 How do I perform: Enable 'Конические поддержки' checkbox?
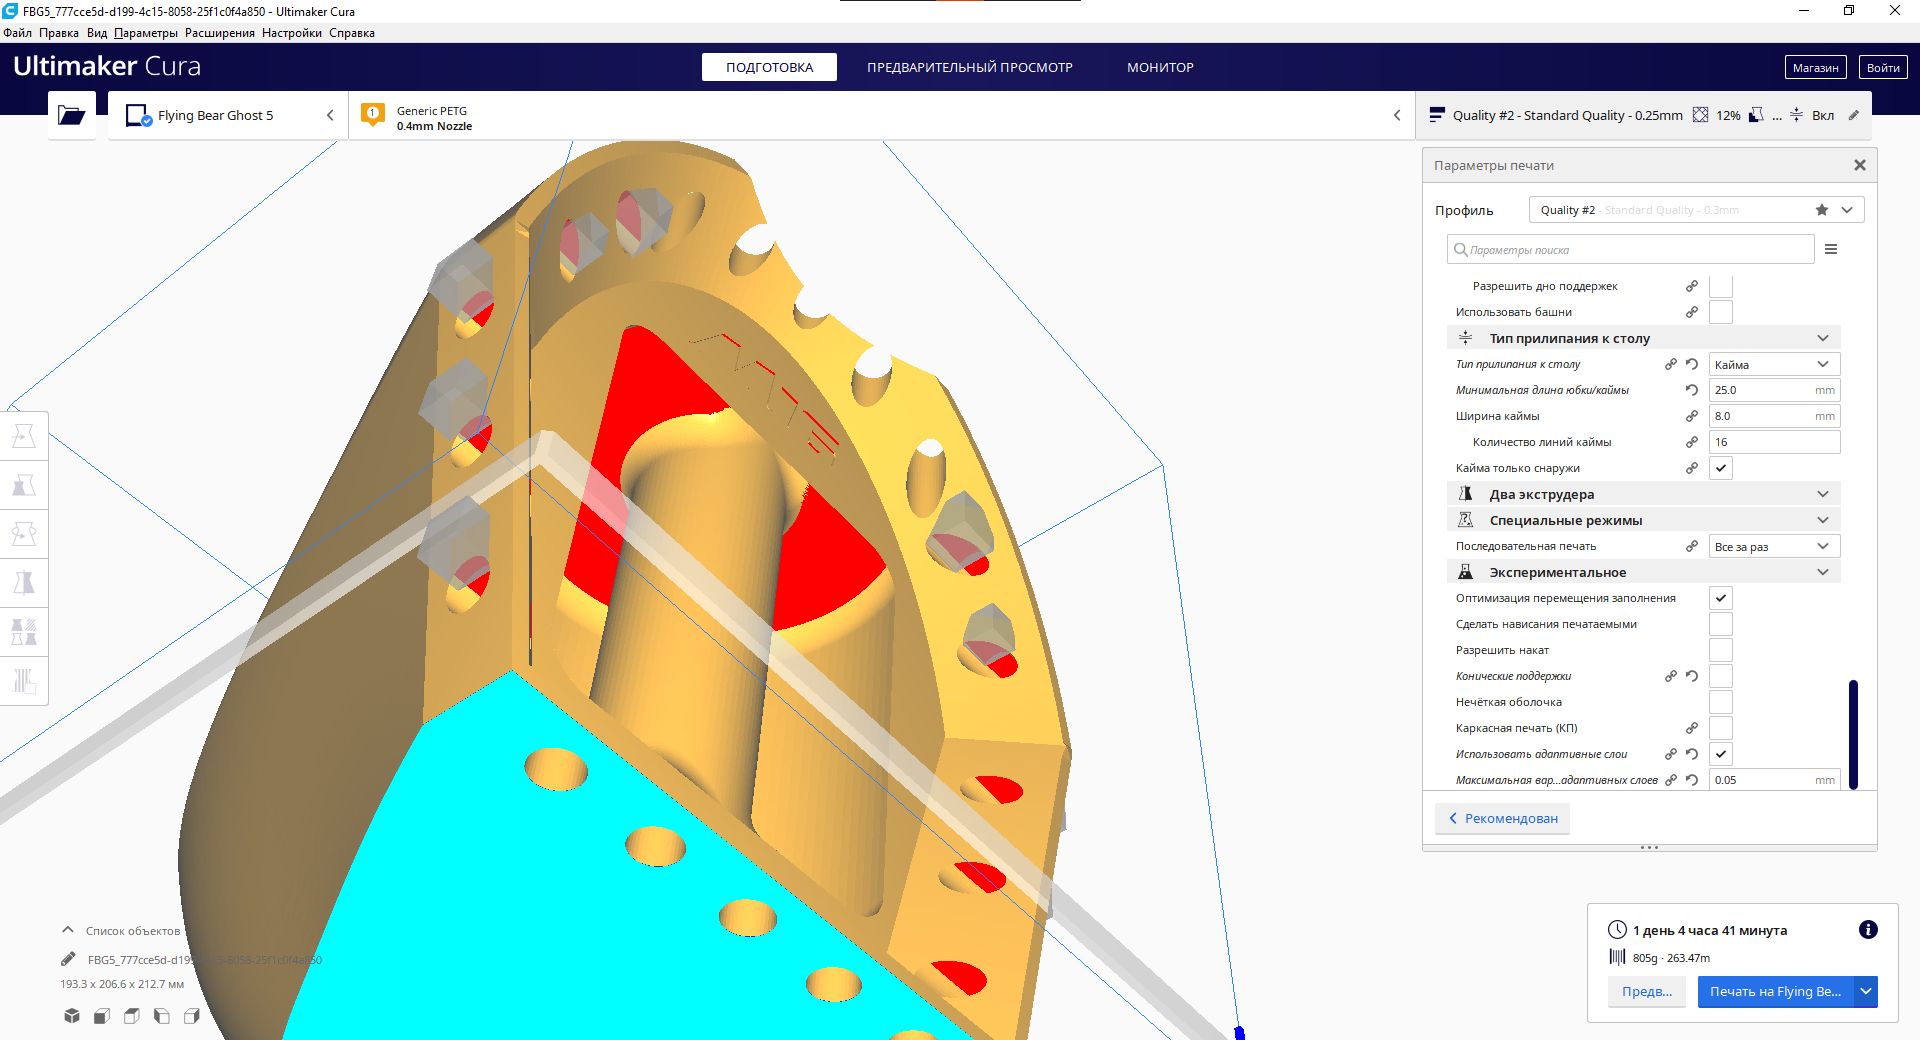point(1721,676)
